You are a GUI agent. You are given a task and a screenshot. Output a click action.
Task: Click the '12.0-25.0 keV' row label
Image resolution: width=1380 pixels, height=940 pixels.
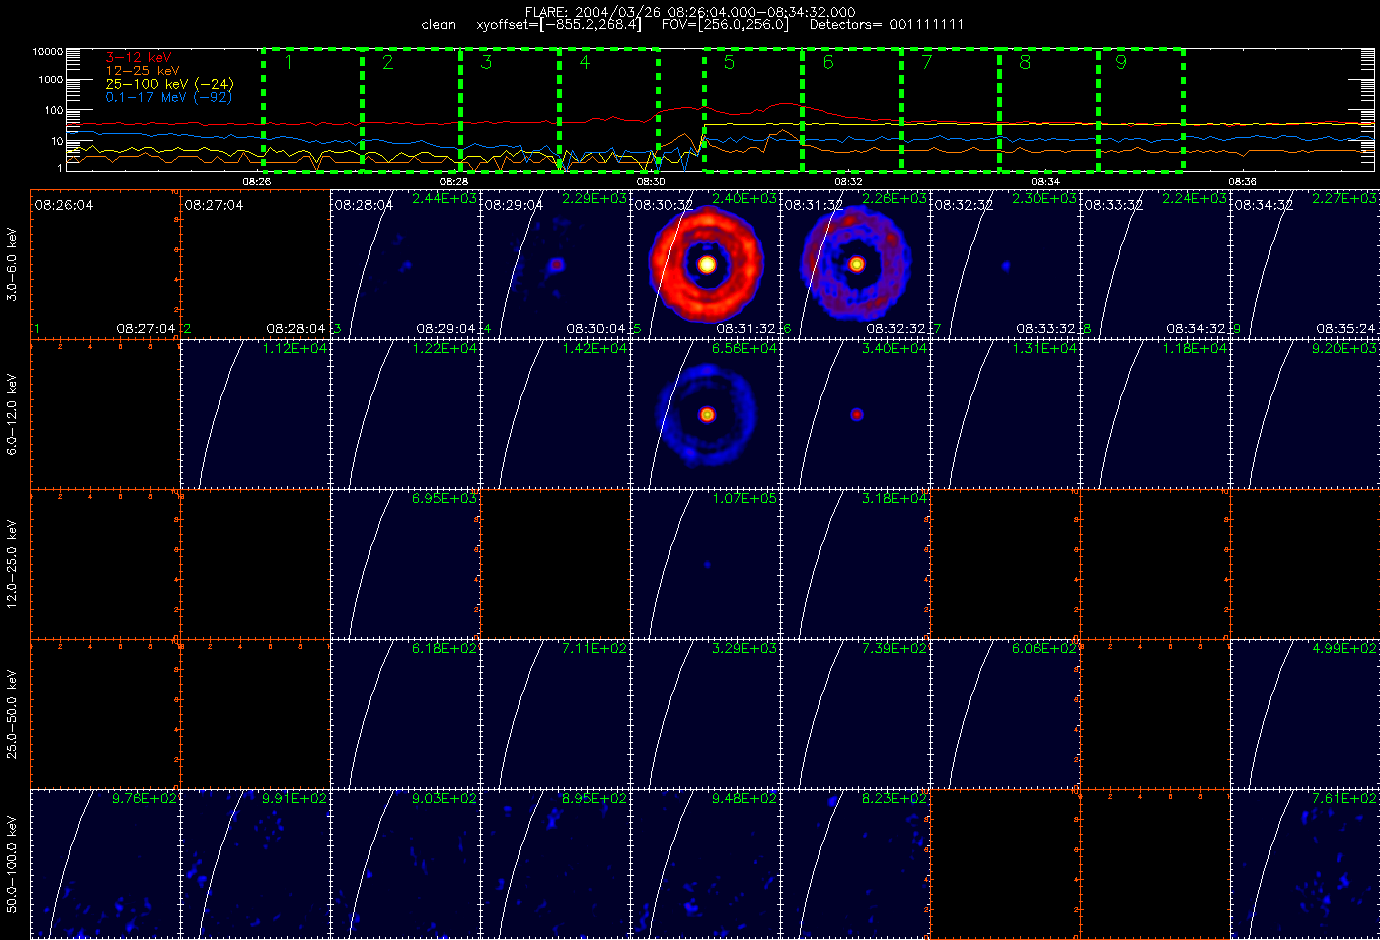(13, 564)
